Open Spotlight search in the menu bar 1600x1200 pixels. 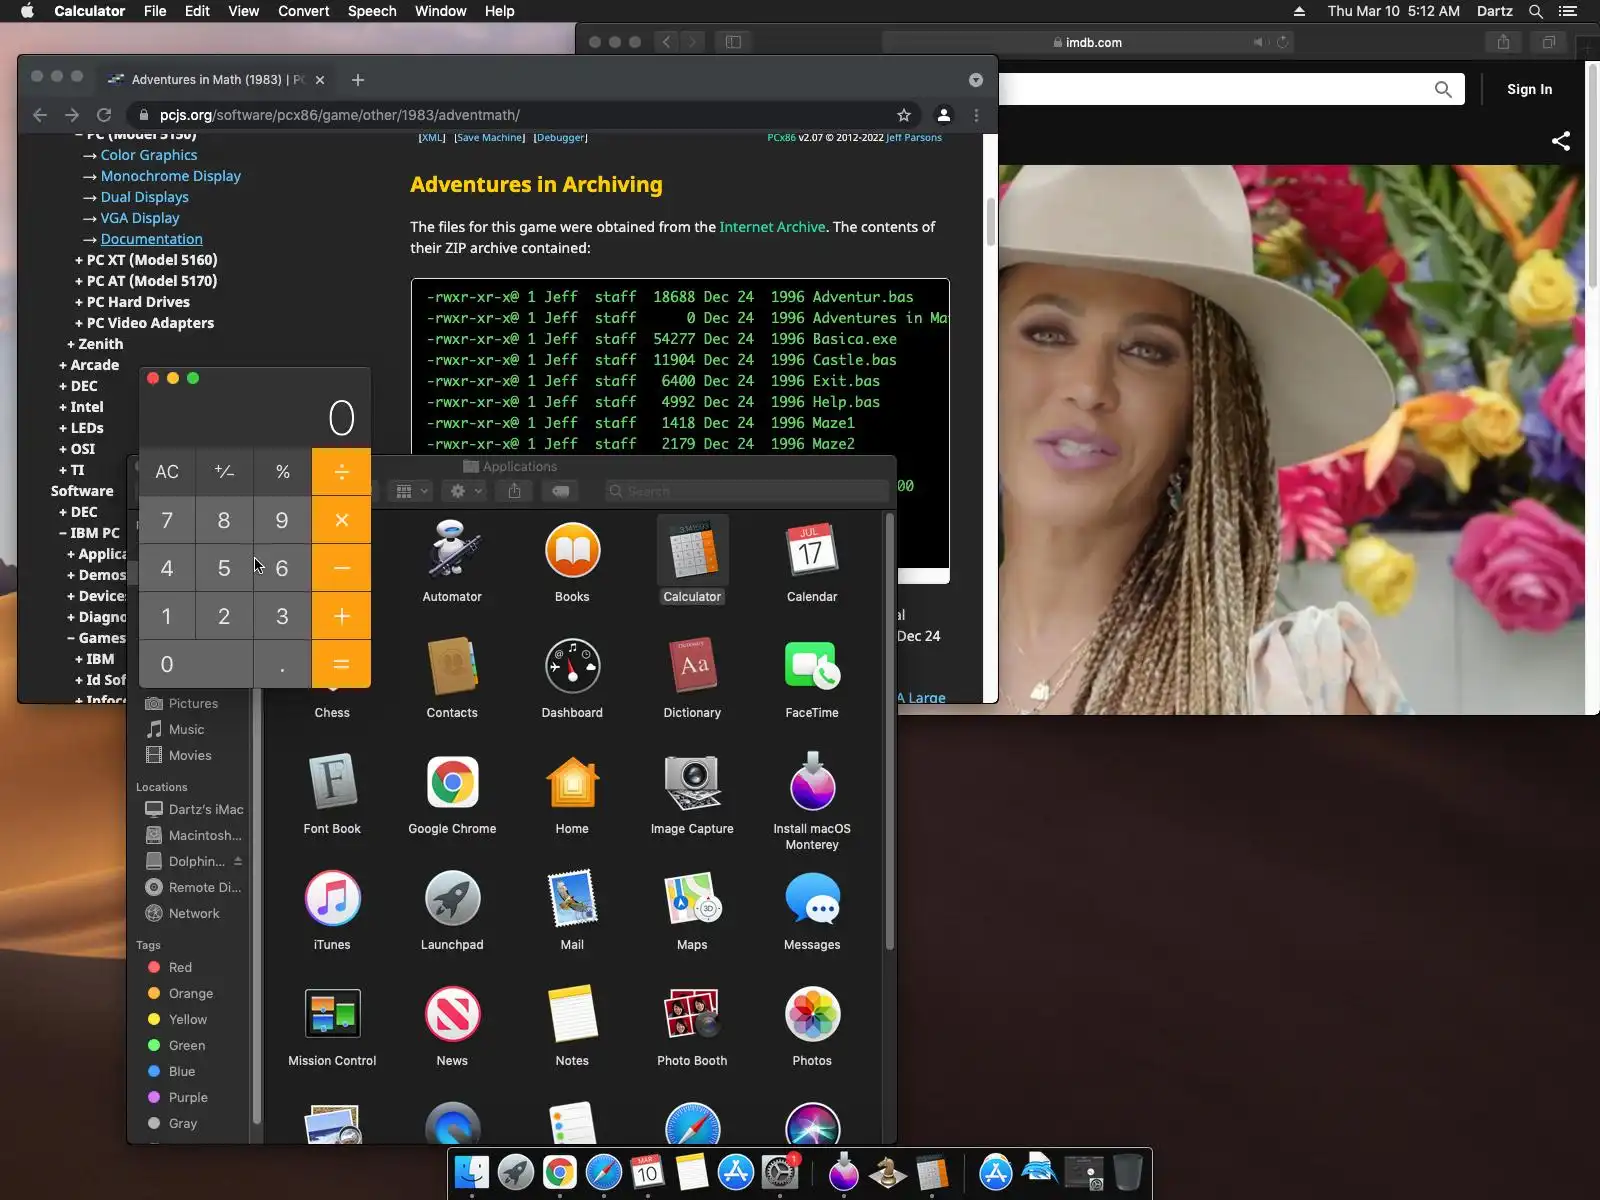[x=1536, y=11]
